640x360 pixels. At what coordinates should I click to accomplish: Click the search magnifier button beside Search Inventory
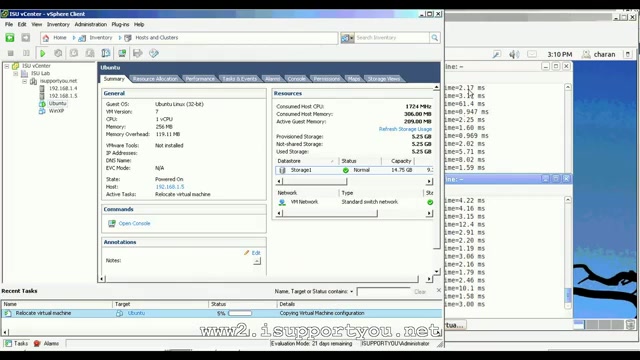coord(435,38)
